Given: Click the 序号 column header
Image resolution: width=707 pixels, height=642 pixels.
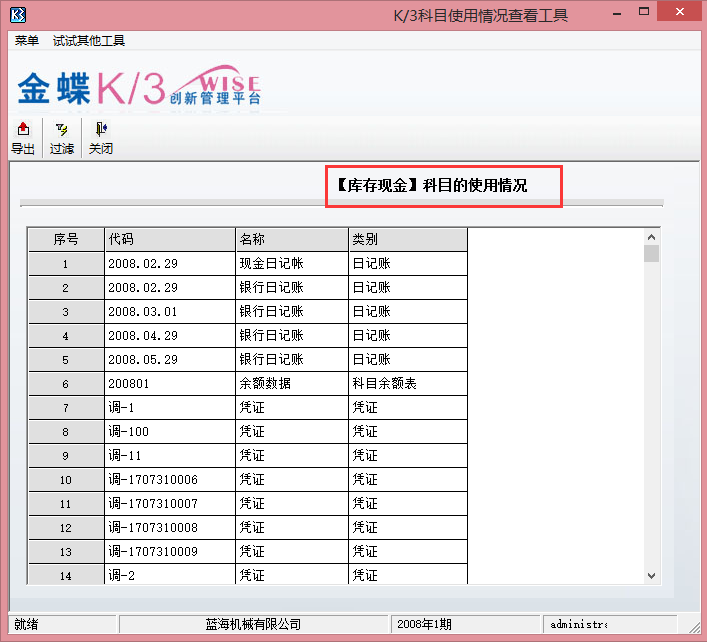Looking at the screenshot, I should coord(65,240).
